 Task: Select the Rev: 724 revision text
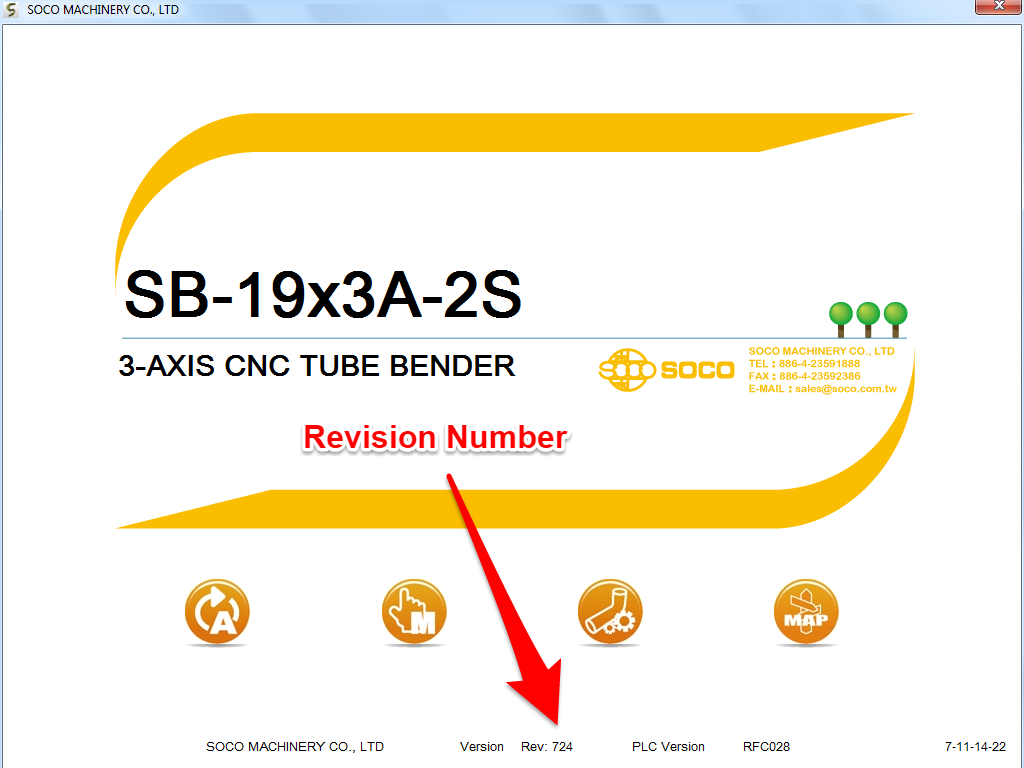(547, 747)
